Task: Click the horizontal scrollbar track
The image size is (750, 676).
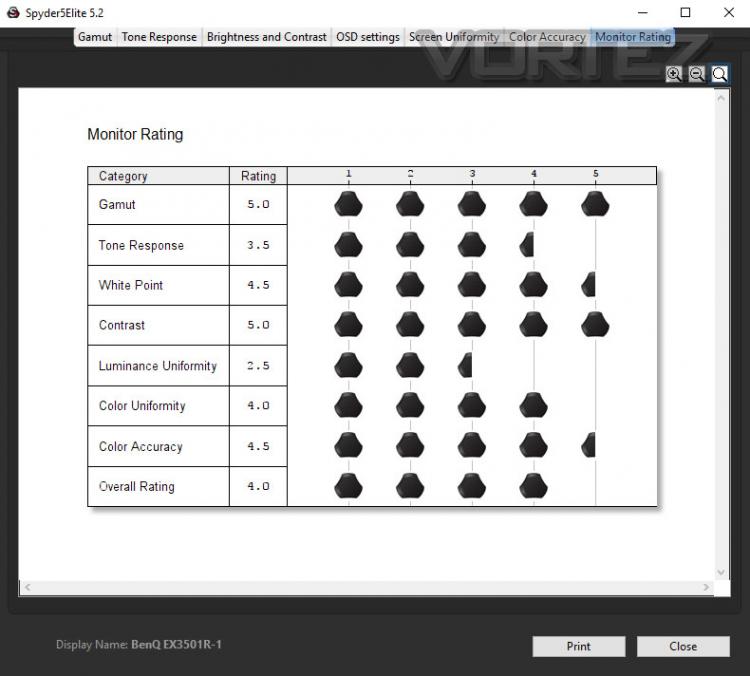Action: 367,587
